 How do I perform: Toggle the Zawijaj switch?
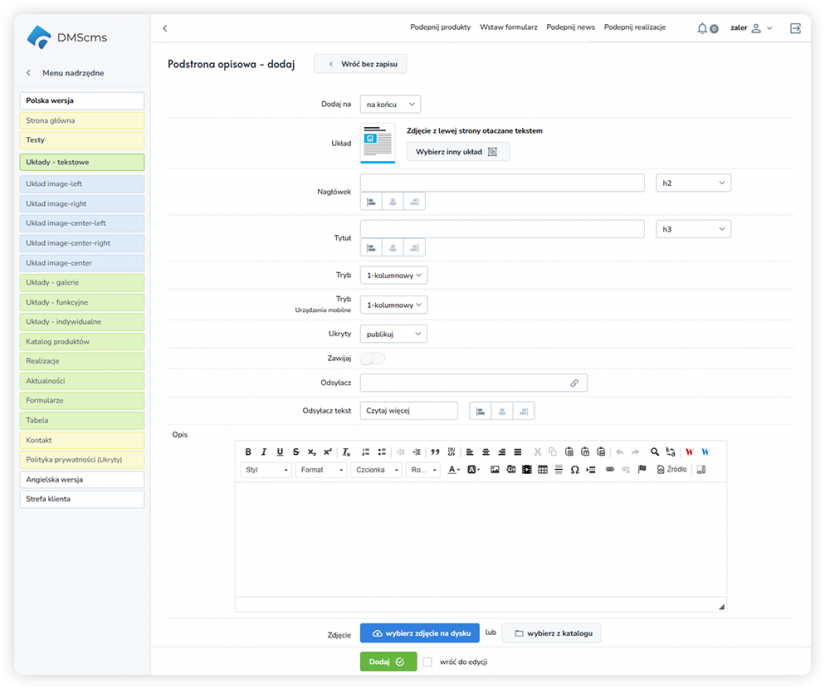(372, 358)
